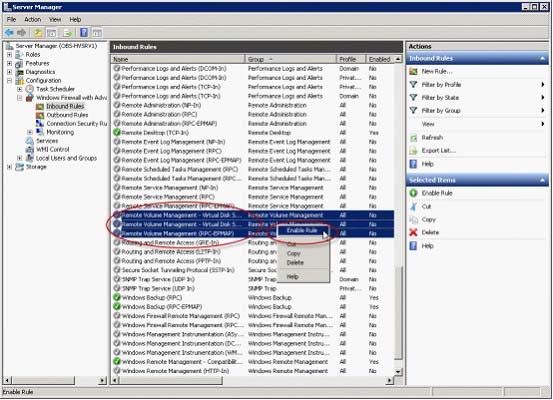Collapse the Configuration tree node

10,80
